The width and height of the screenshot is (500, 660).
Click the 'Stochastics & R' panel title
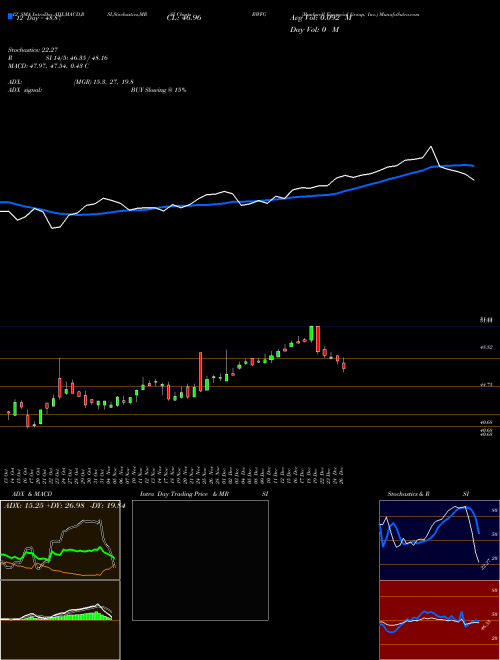[408, 494]
